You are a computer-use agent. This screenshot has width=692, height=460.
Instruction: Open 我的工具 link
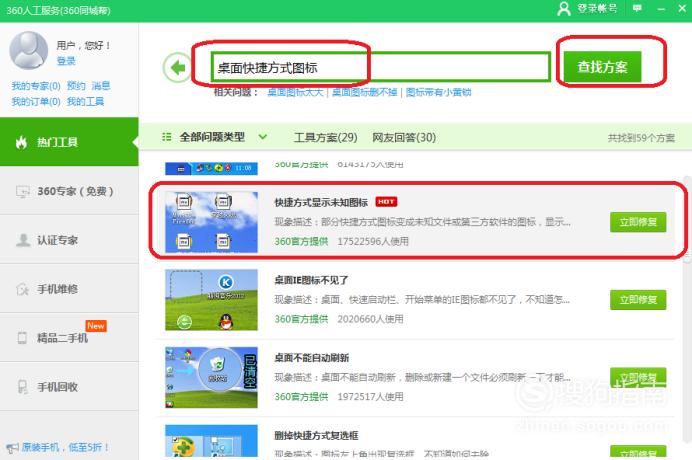point(85,102)
